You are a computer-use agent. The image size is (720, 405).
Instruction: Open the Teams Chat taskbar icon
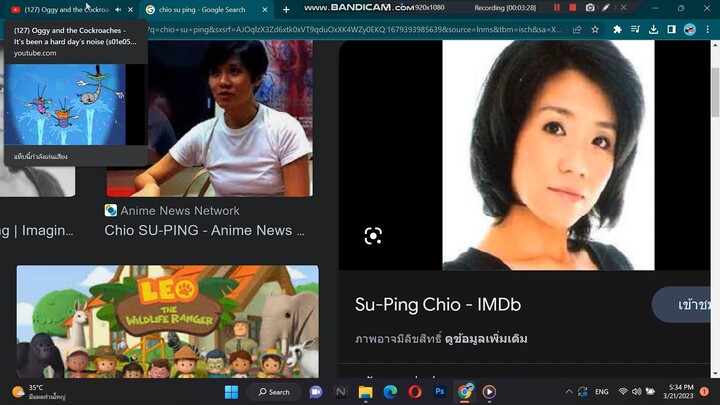pos(316,392)
